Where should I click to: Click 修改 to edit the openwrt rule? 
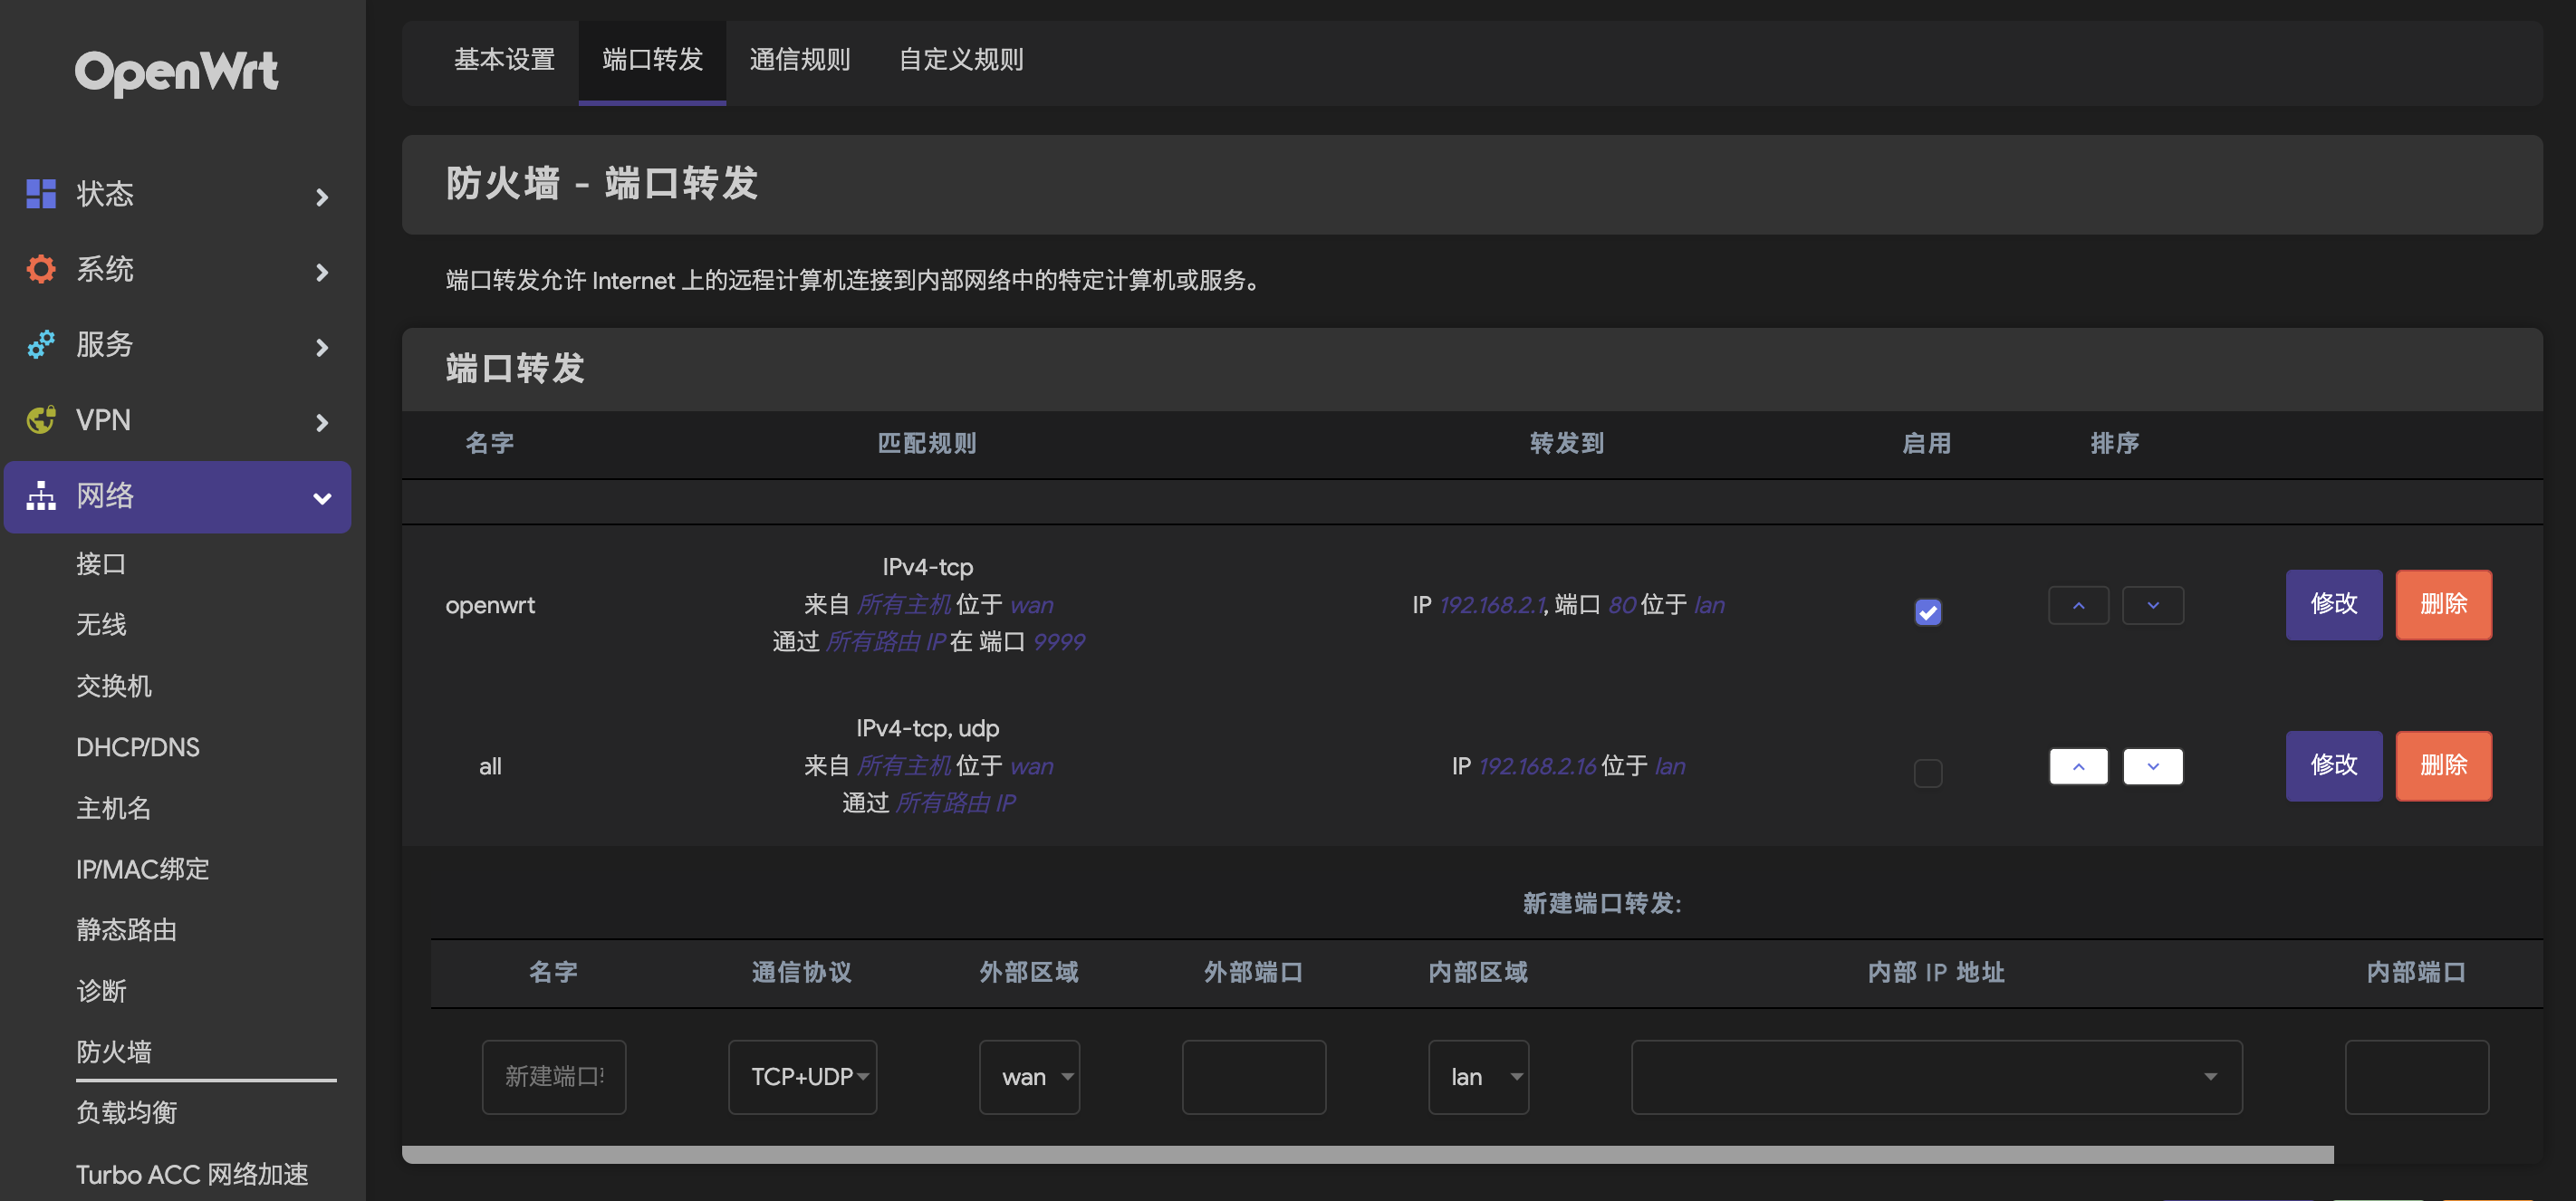tap(2334, 604)
